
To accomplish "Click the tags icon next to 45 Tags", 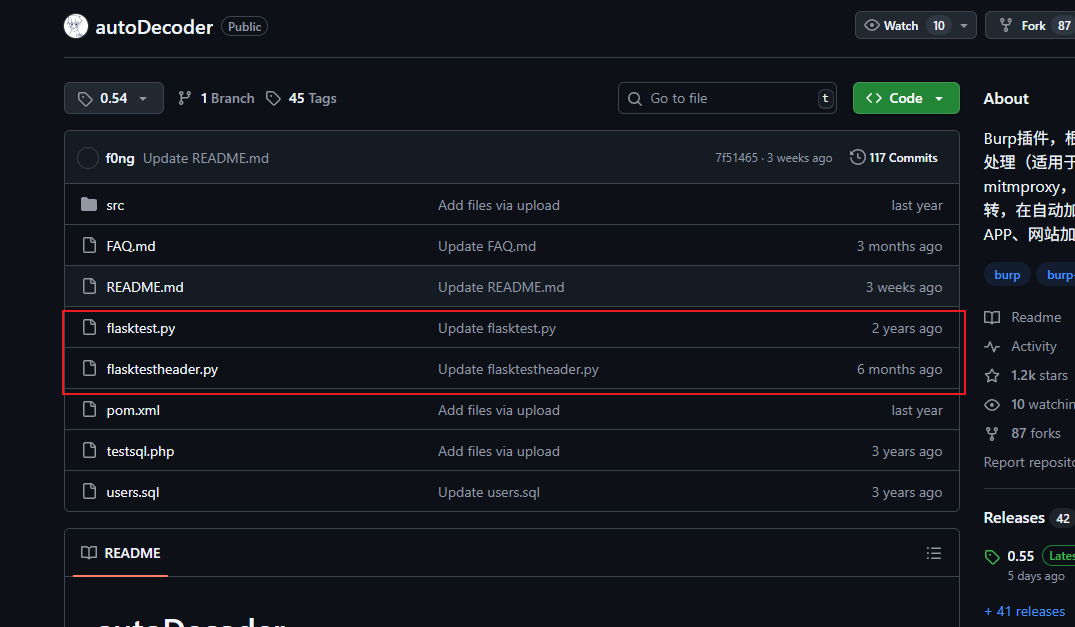I will coord(274,99).
